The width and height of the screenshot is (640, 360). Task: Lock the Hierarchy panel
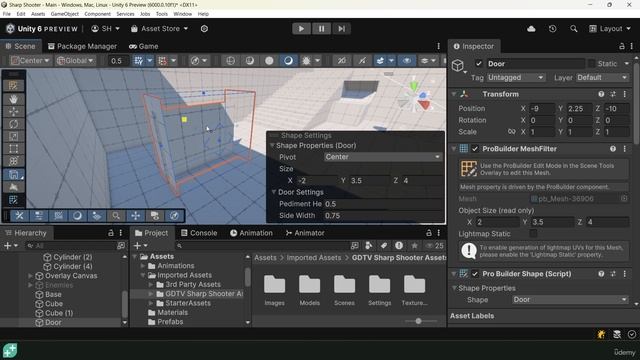[x=111, y=233]
